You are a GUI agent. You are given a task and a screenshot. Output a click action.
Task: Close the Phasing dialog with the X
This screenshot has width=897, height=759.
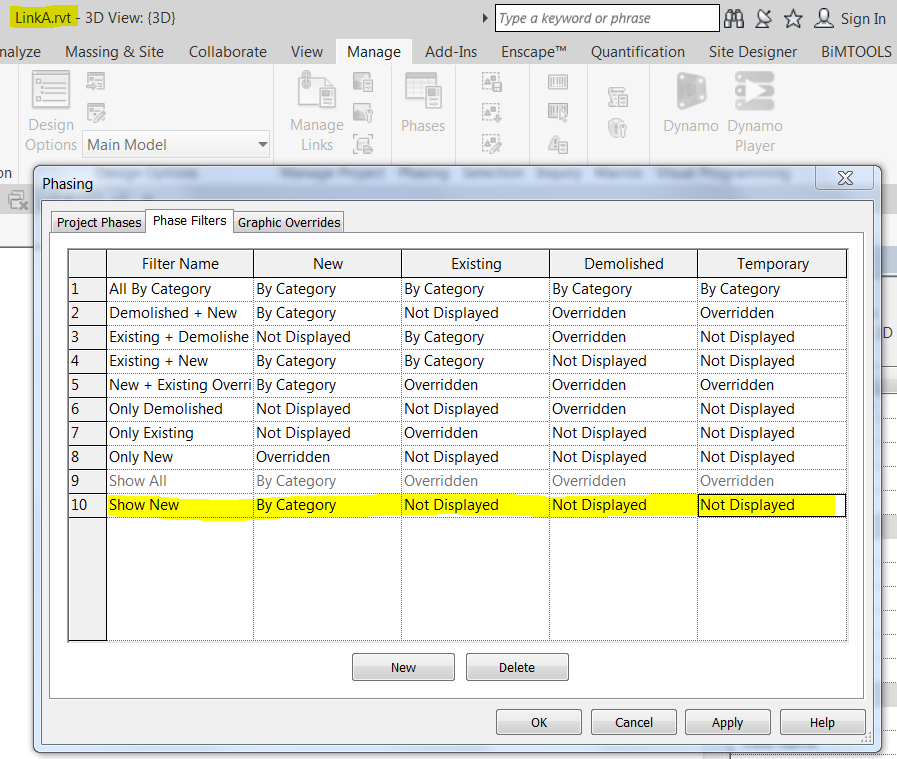(845, 178)
